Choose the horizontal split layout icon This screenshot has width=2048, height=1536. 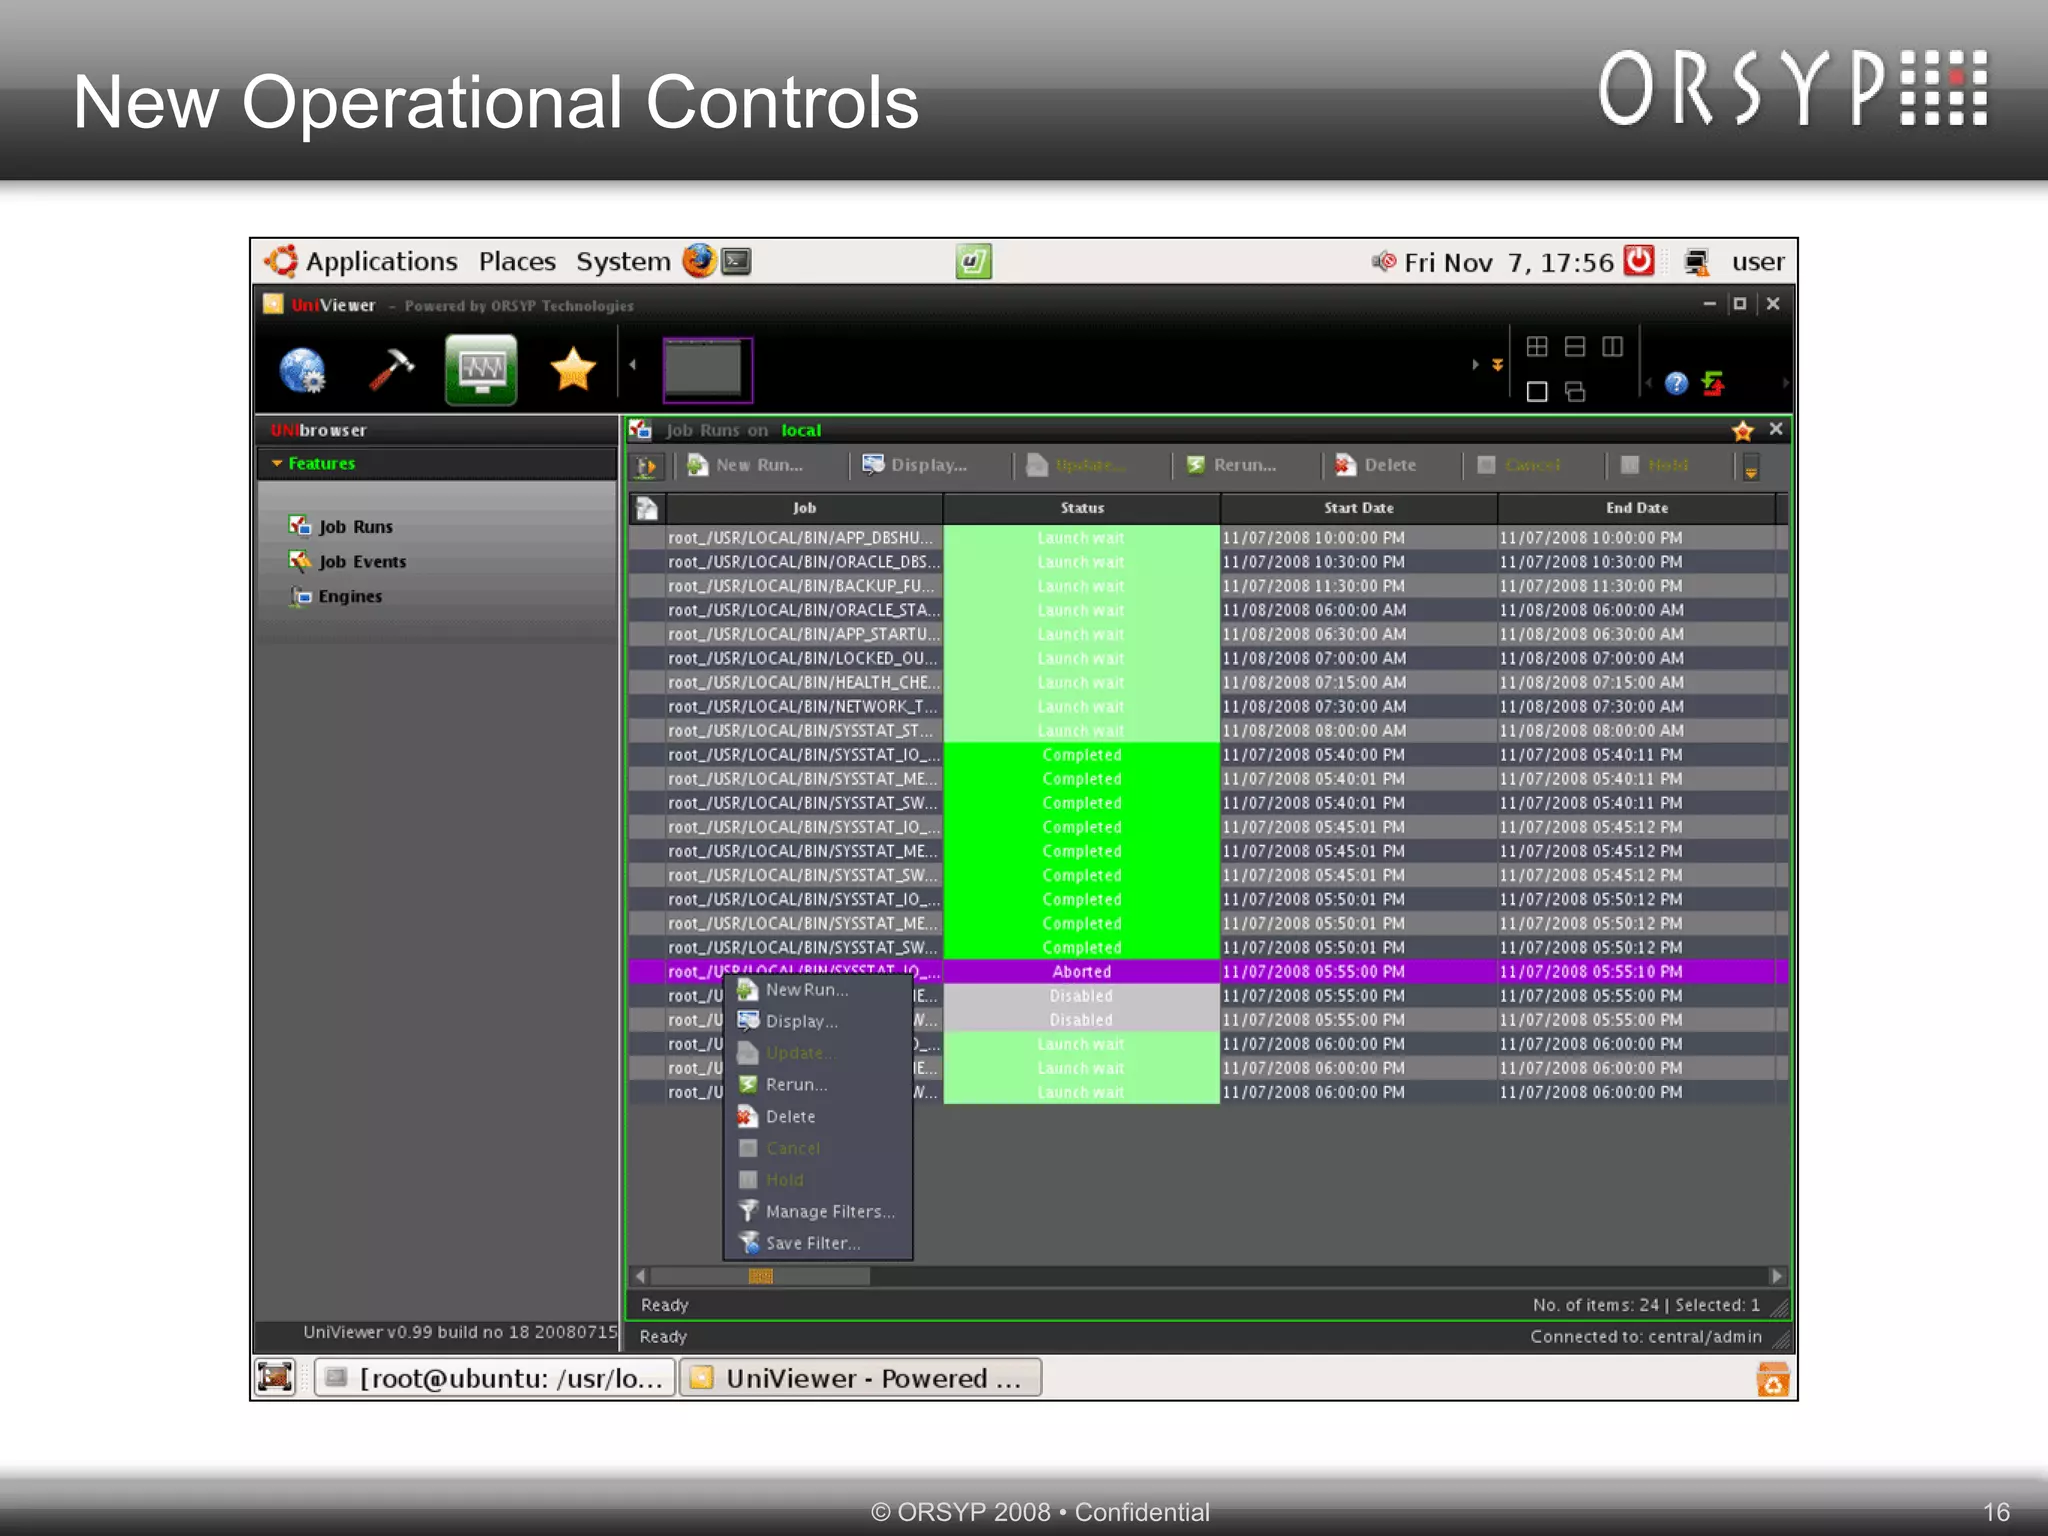click(1575, 346)
